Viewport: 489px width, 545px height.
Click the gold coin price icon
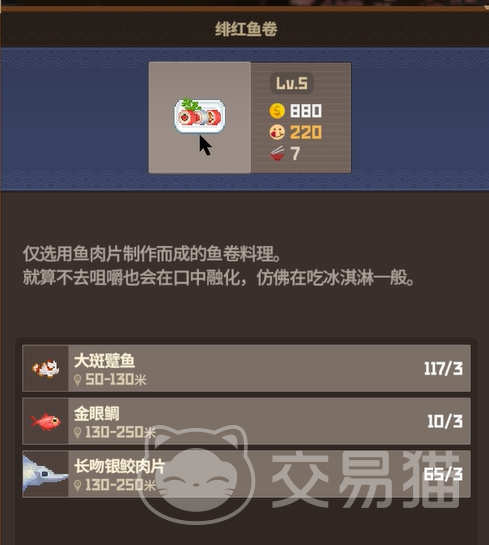277,111
